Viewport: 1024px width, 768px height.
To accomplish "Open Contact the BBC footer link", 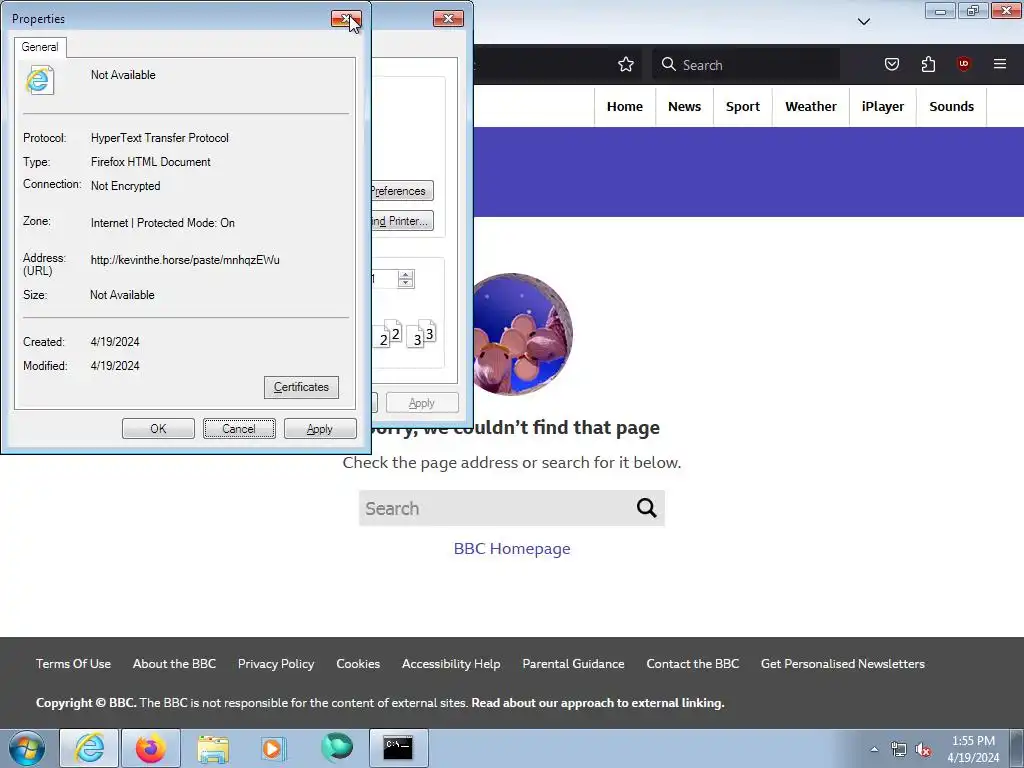I will pyautogui.click(x=692, y=664).
